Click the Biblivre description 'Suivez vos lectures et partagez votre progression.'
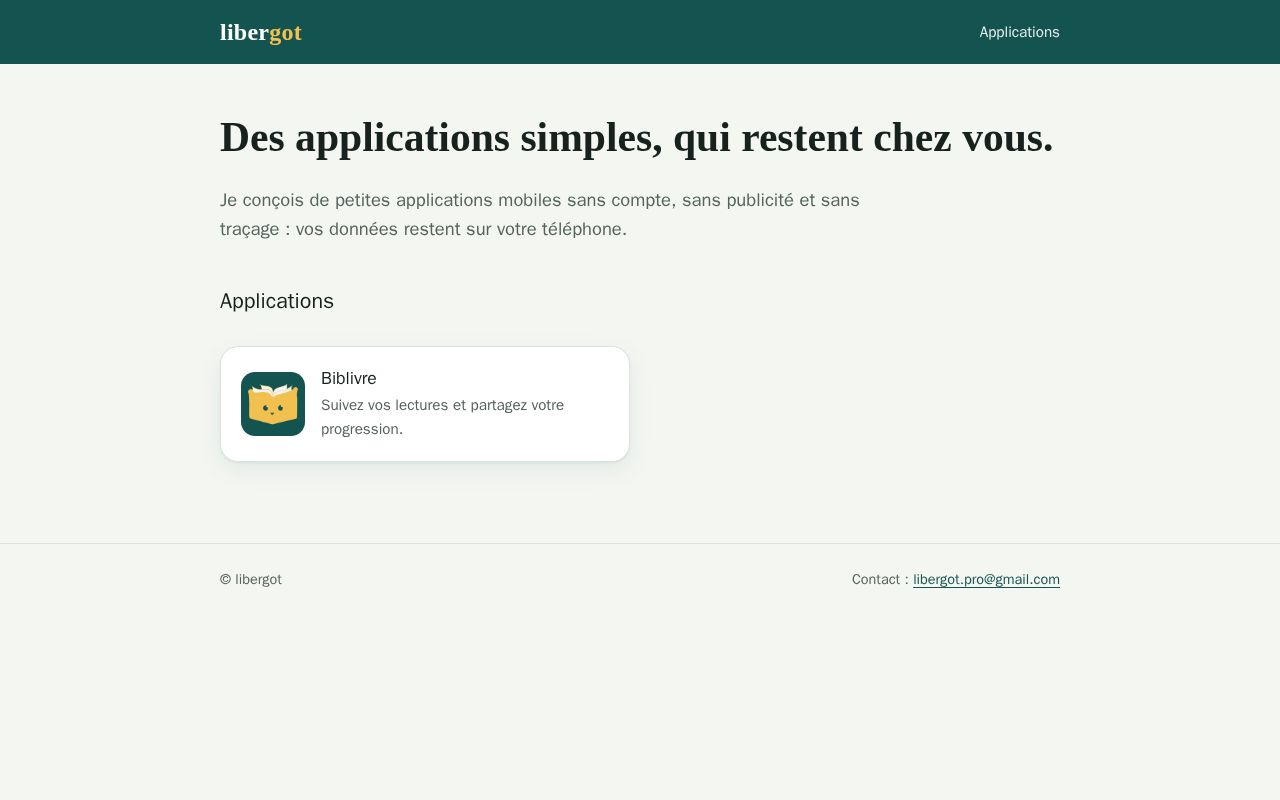This screenshot has height=800, width=1280. point(442,417)
